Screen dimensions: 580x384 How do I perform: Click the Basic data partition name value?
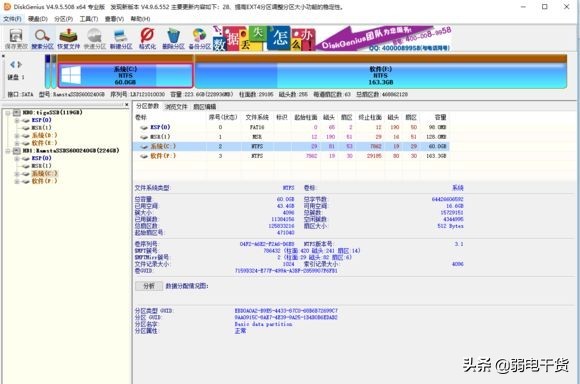click(263, 324)
